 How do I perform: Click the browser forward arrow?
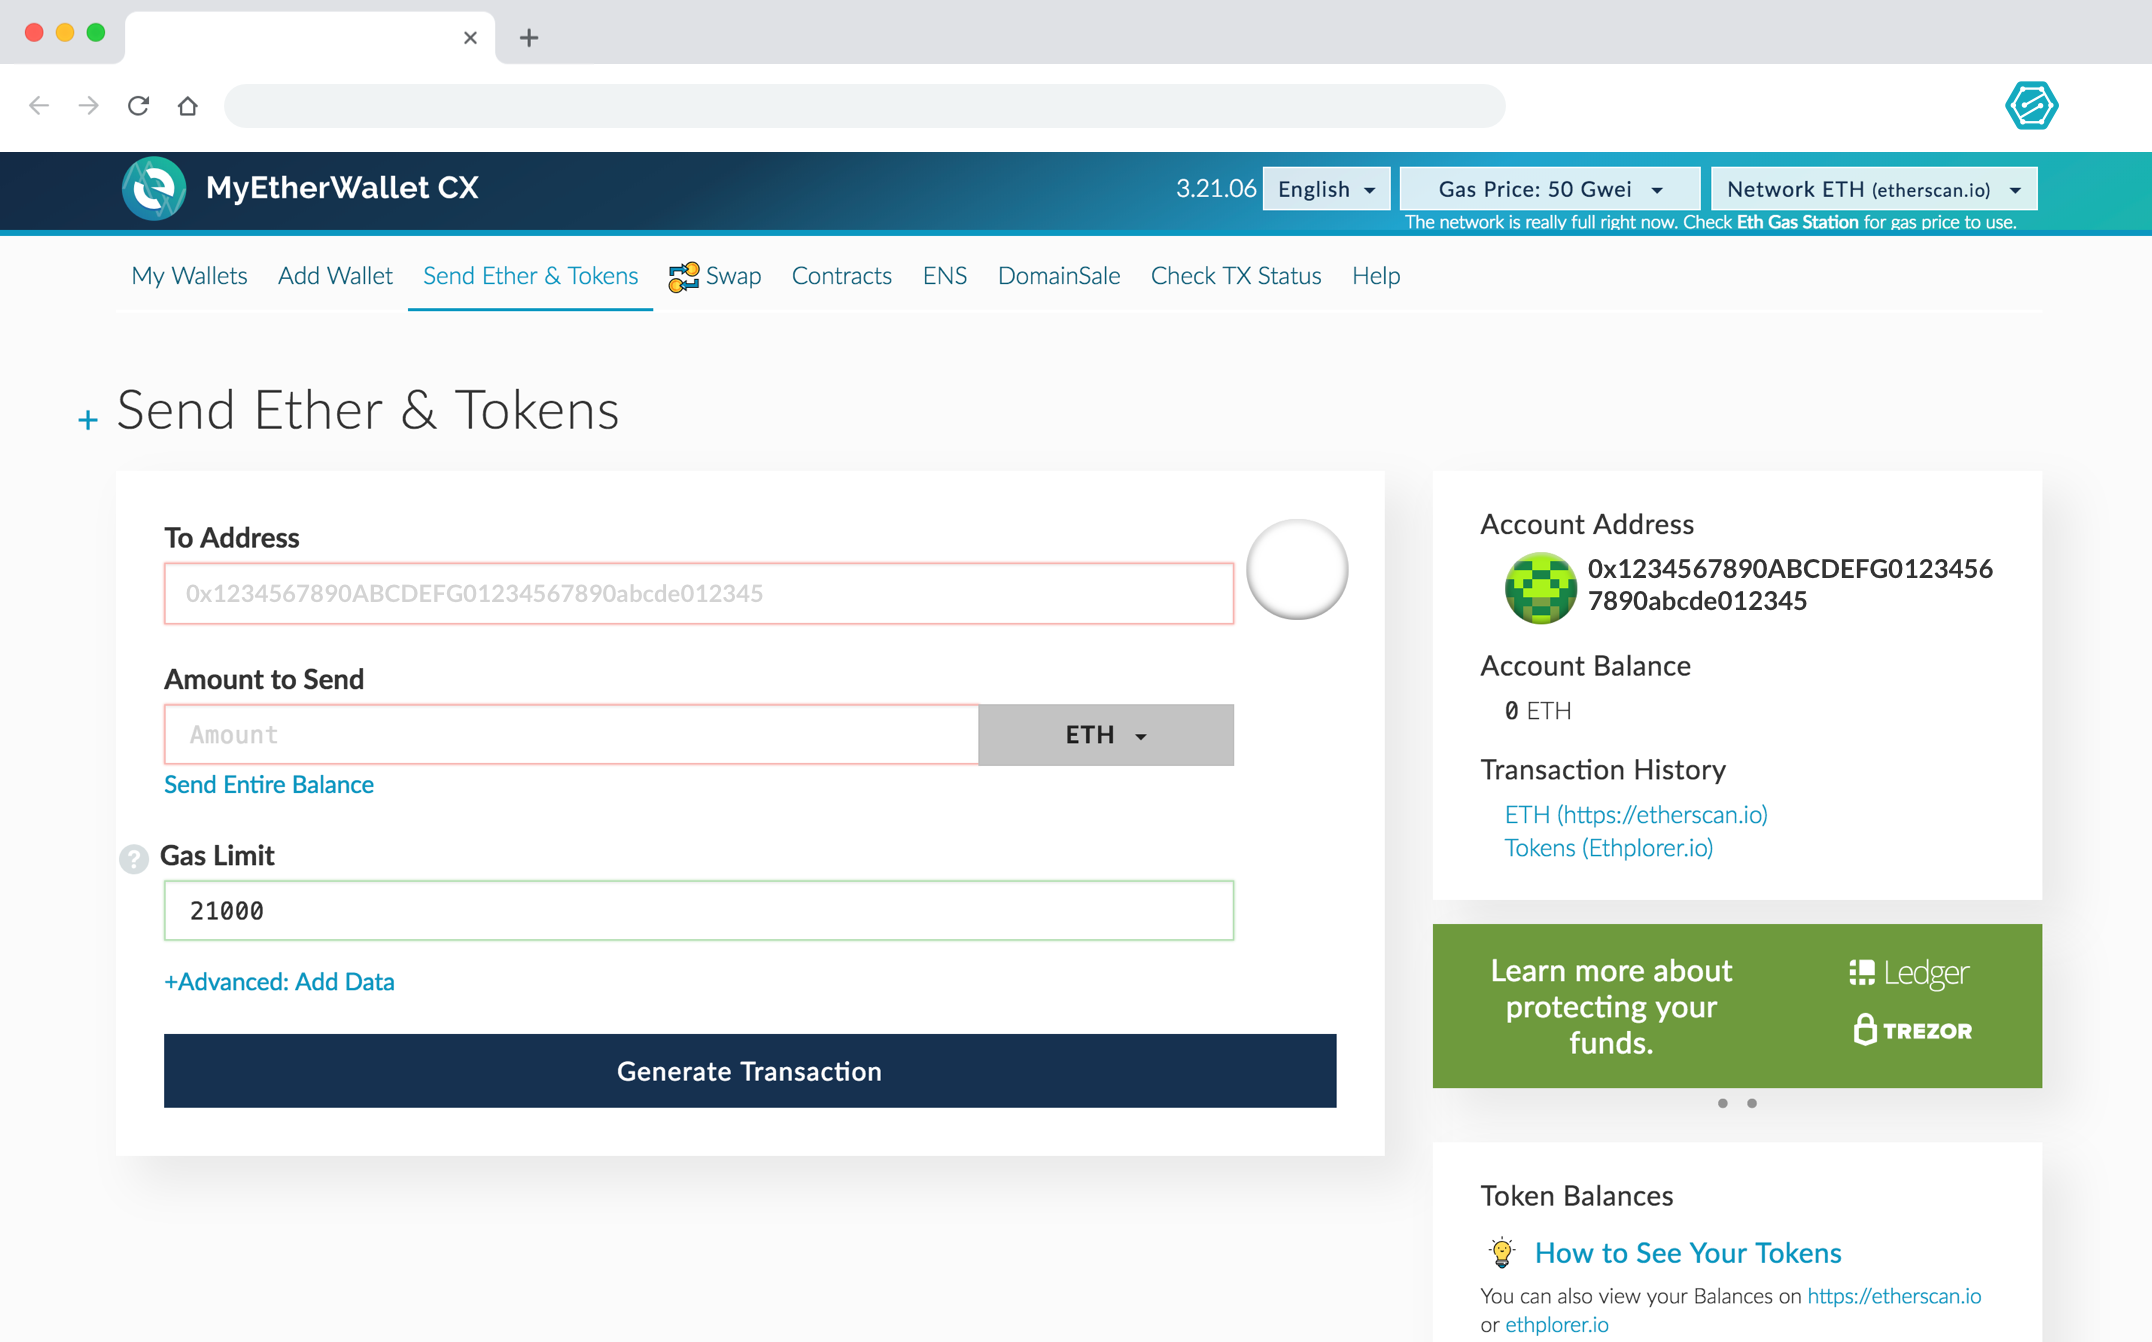88,105
